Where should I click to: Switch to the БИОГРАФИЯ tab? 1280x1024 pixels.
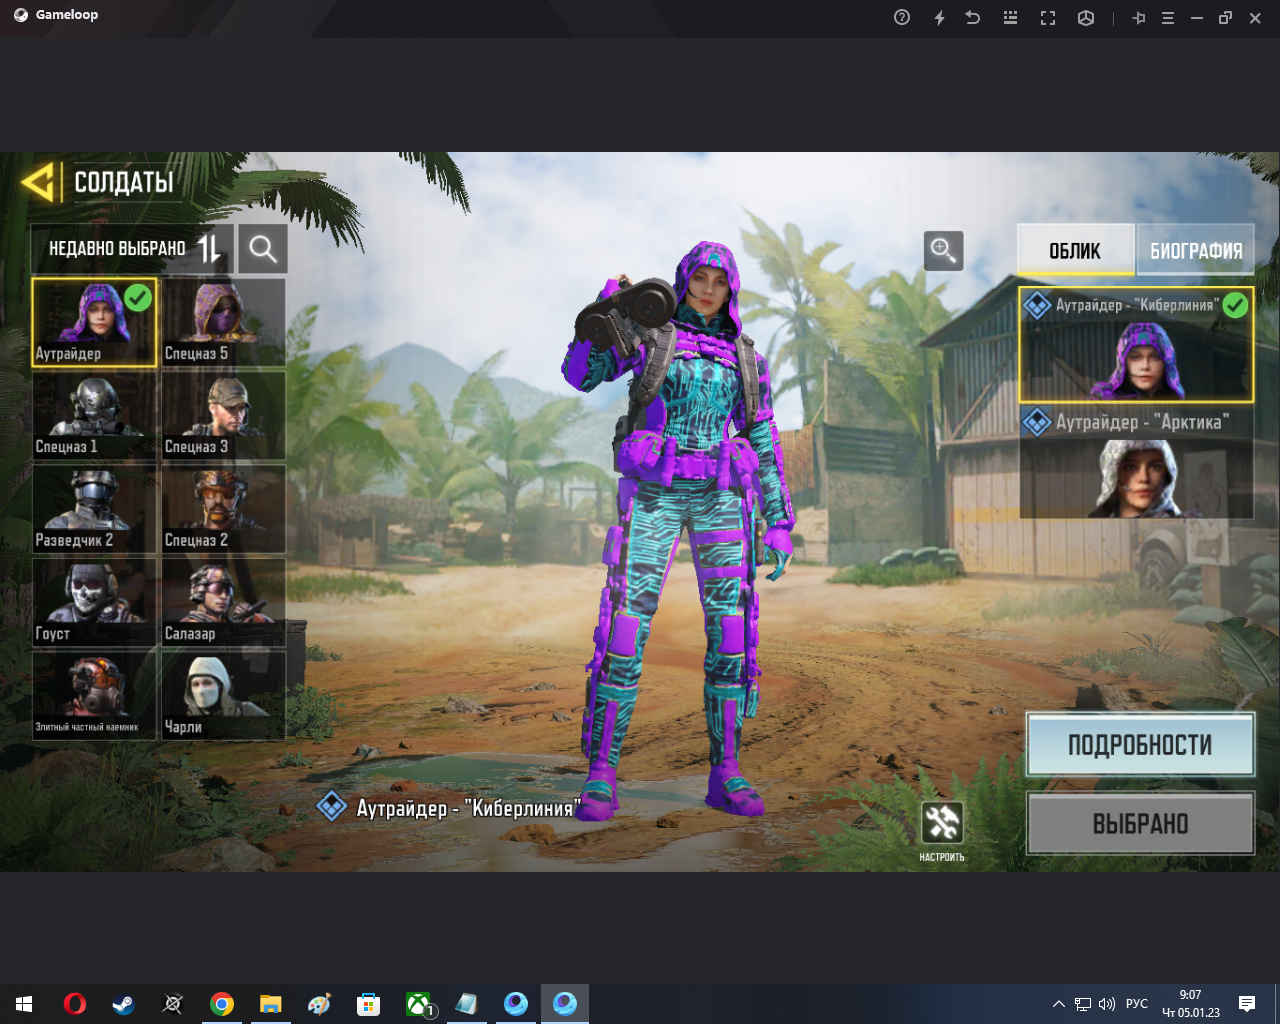click(1196, 250)
